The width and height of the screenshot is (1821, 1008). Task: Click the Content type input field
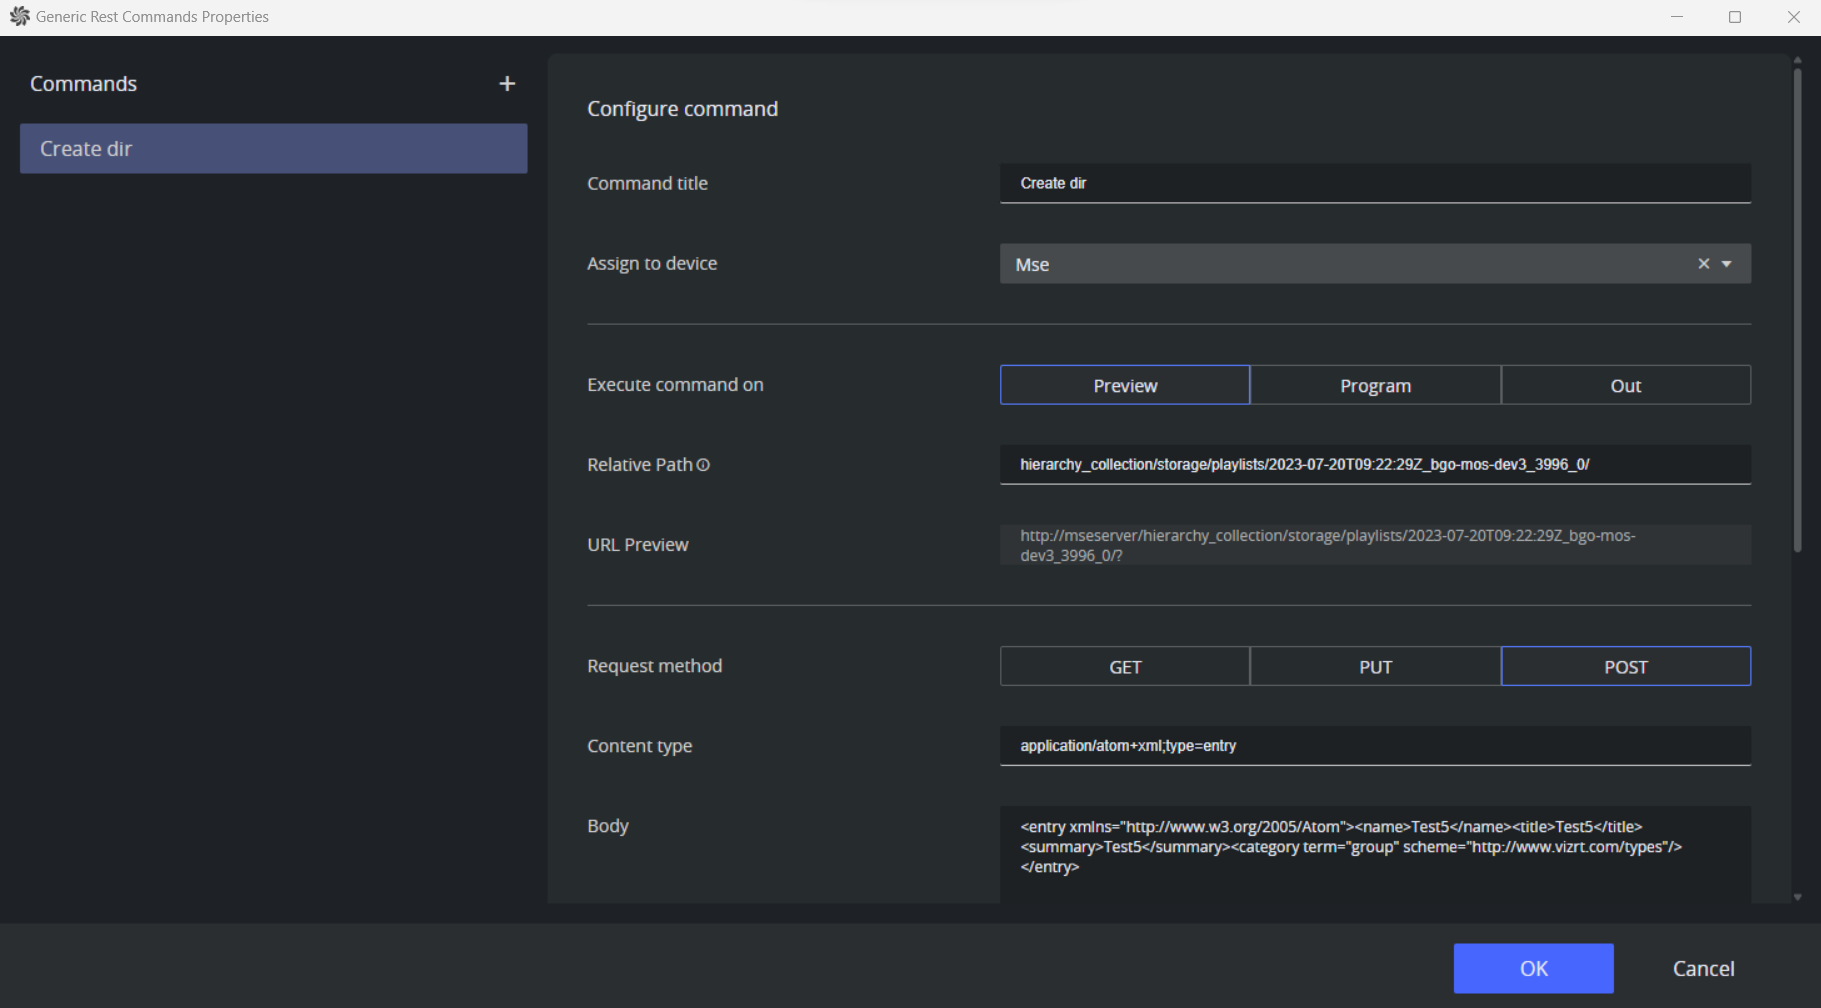click(1375, 746)
